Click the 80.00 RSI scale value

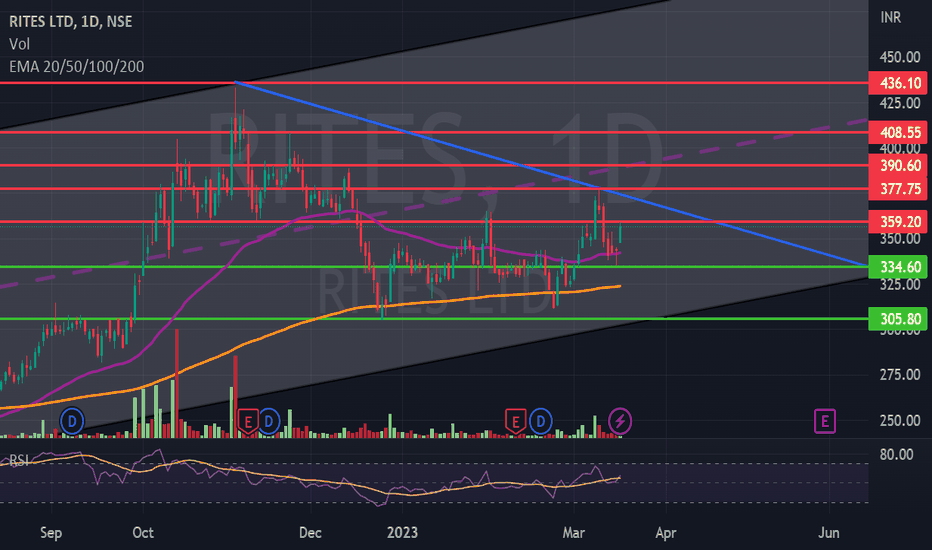(x=896, y=454)
